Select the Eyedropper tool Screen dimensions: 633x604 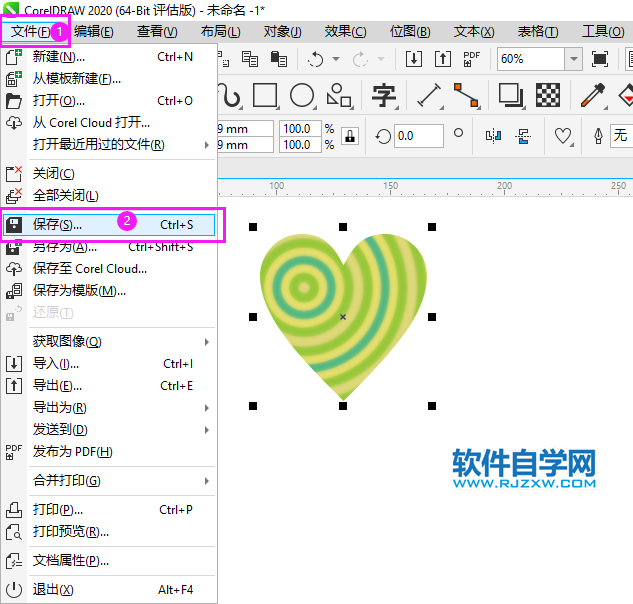[594, 96]
